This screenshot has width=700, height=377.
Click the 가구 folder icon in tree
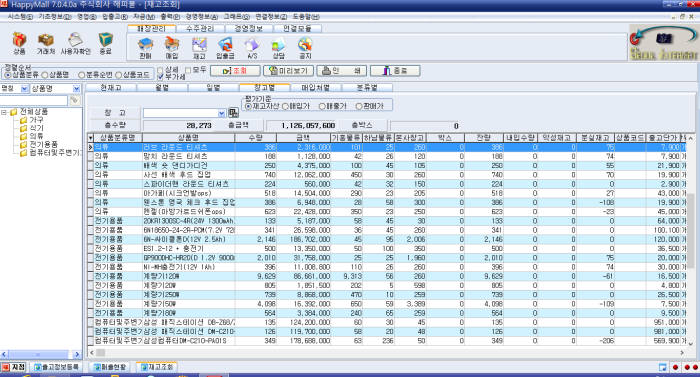(23, 120)
